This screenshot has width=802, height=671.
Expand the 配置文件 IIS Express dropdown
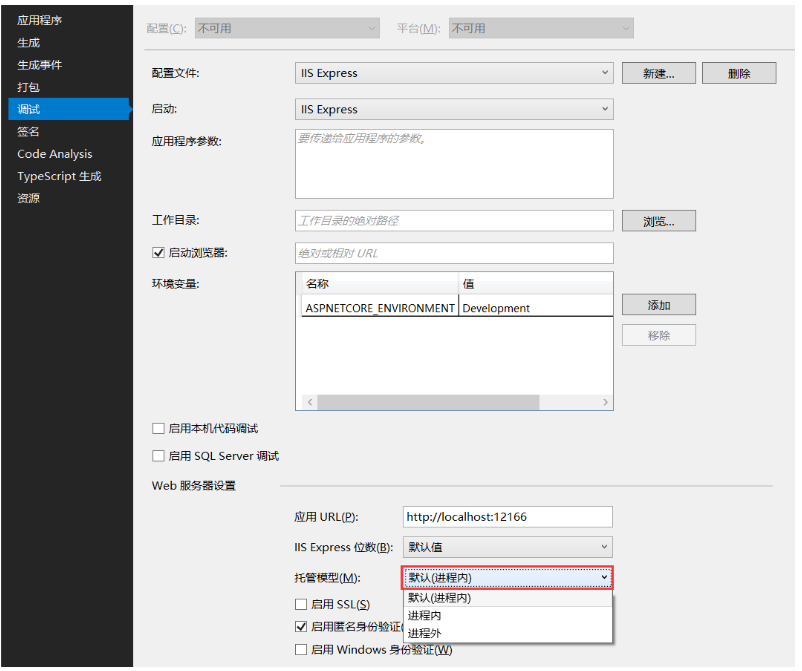(454, 73)
